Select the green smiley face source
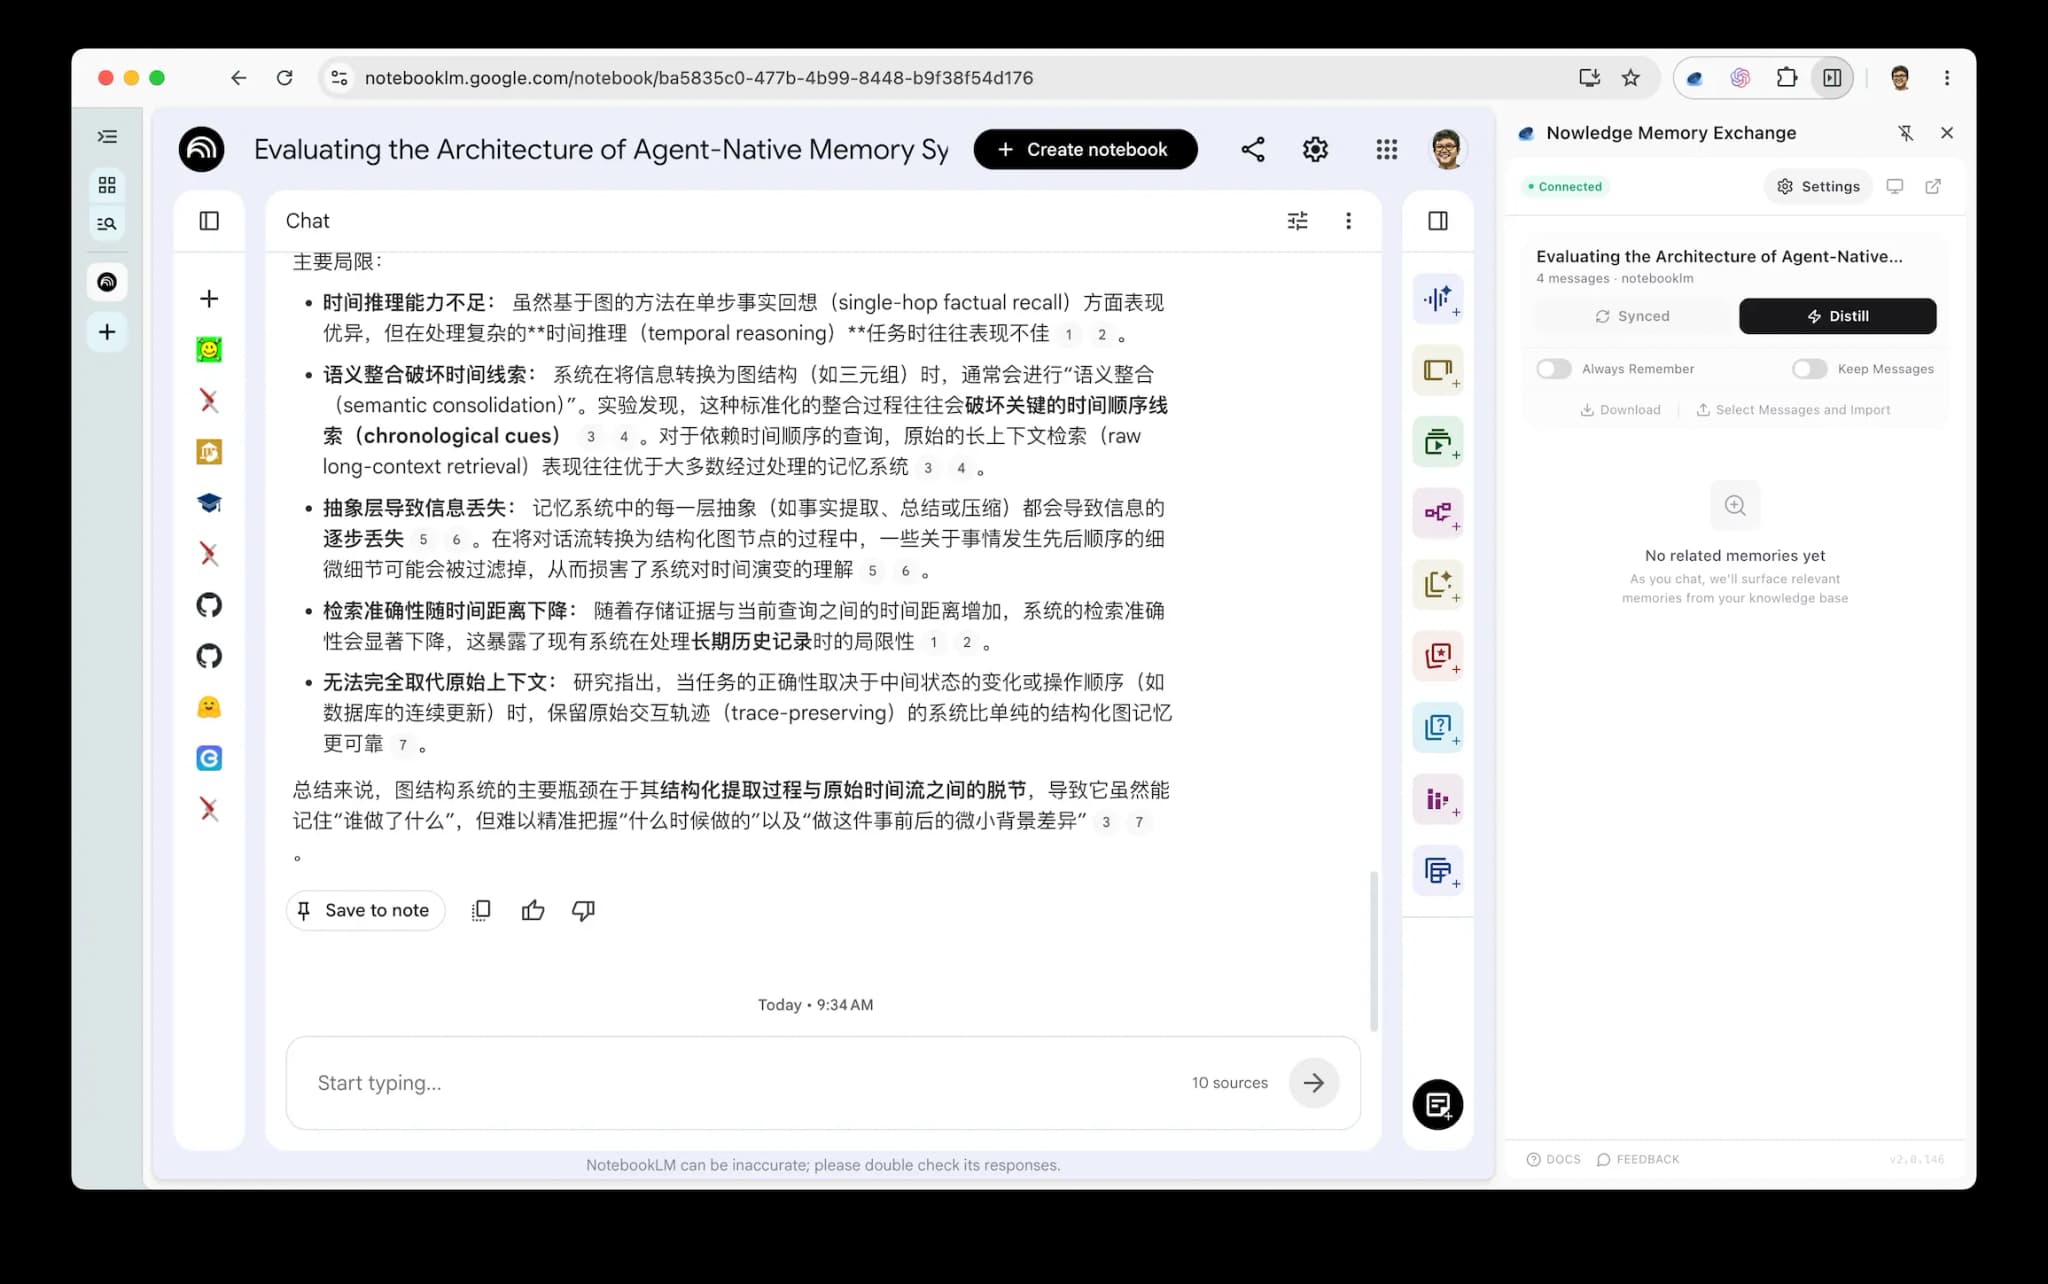The height and width of the screenshot is (1284, 2048). (209, 350)
